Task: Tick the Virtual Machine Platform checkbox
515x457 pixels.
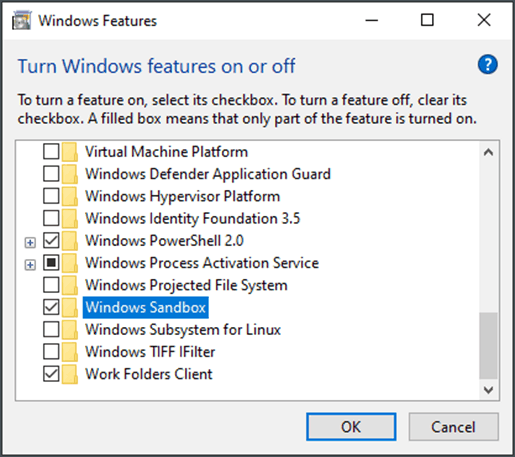Action: click(x=51, y=151)
